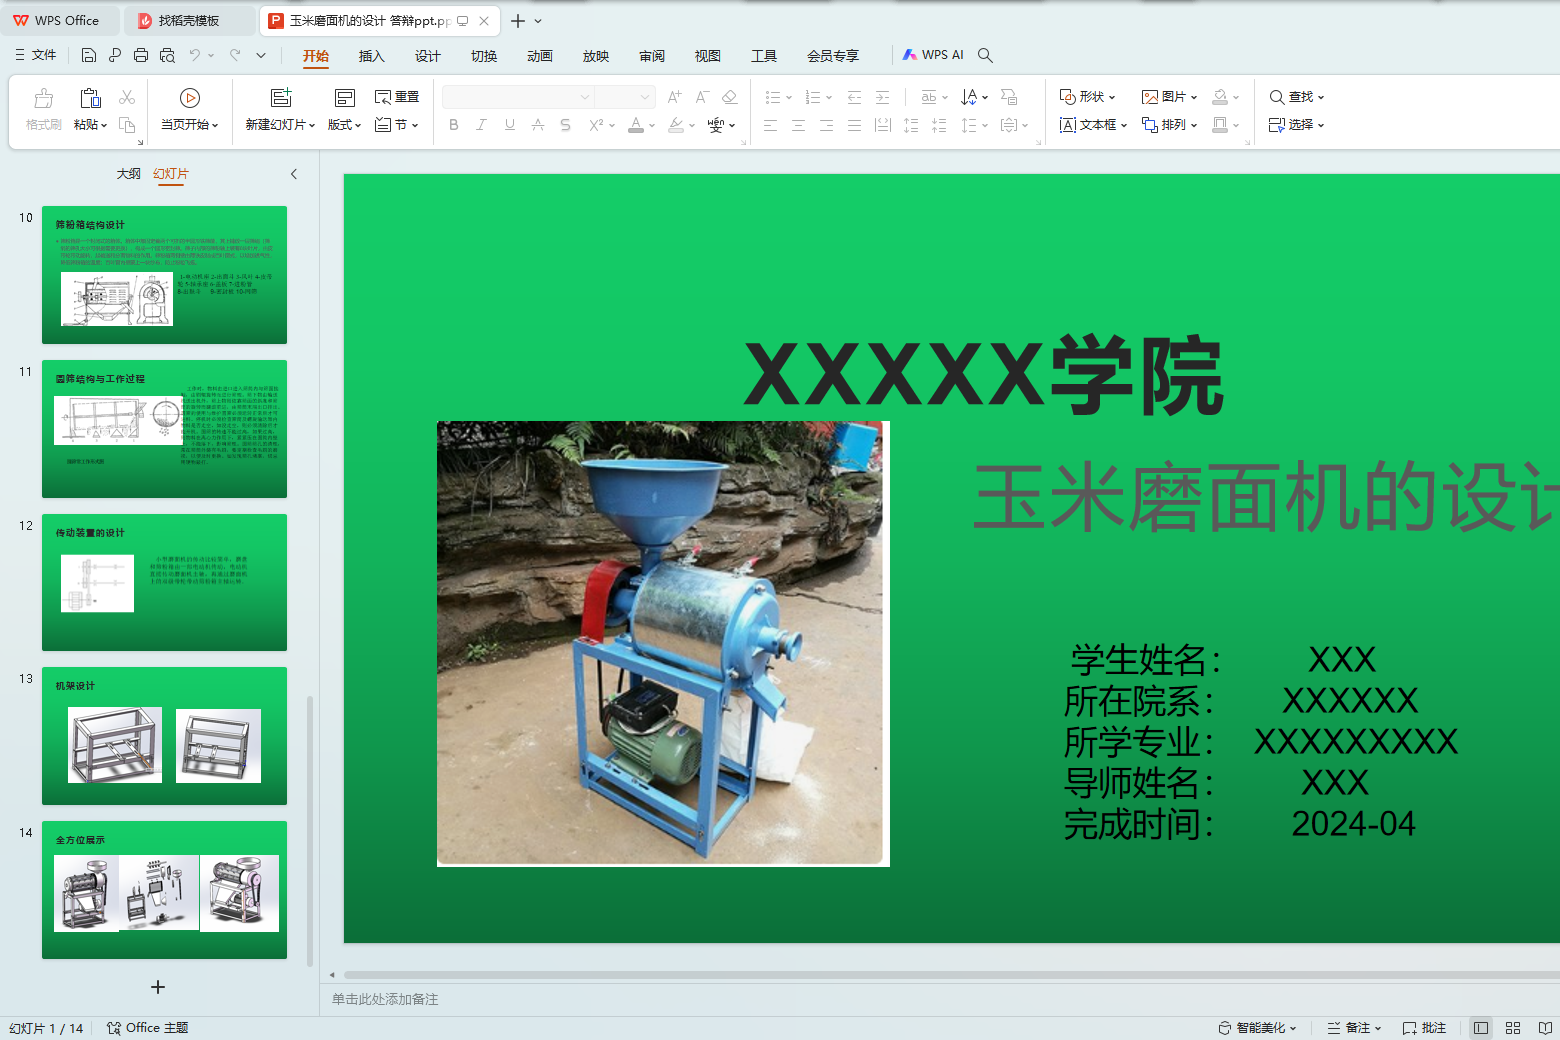Click the WPS AI button

tap(933, 55)
